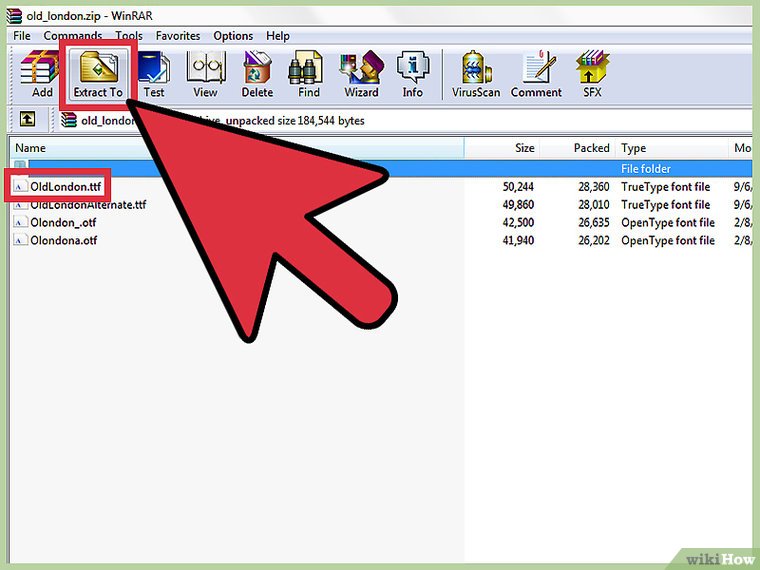
Task: Create SFX self-extracting archive
Action: pos(592,73)
